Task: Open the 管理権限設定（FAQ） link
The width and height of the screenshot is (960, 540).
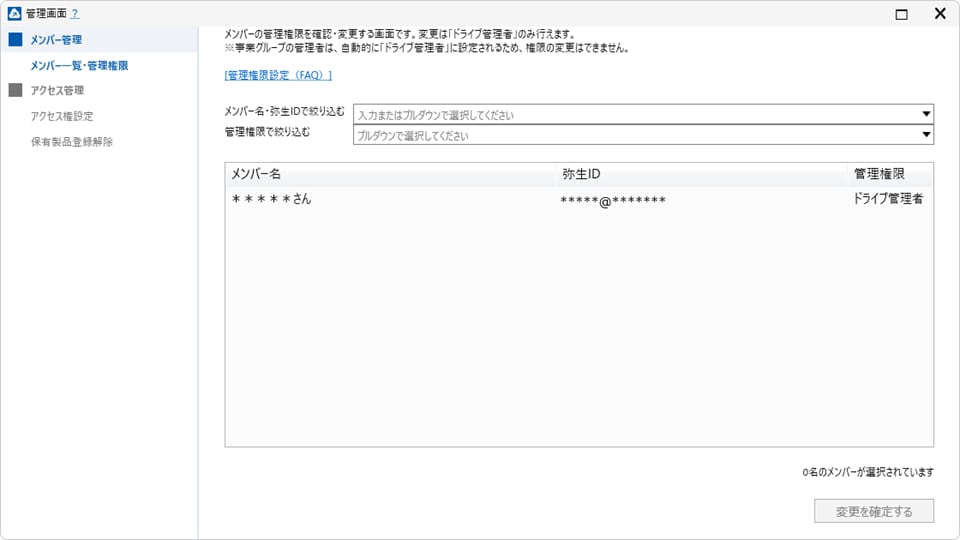Action: 278,75
